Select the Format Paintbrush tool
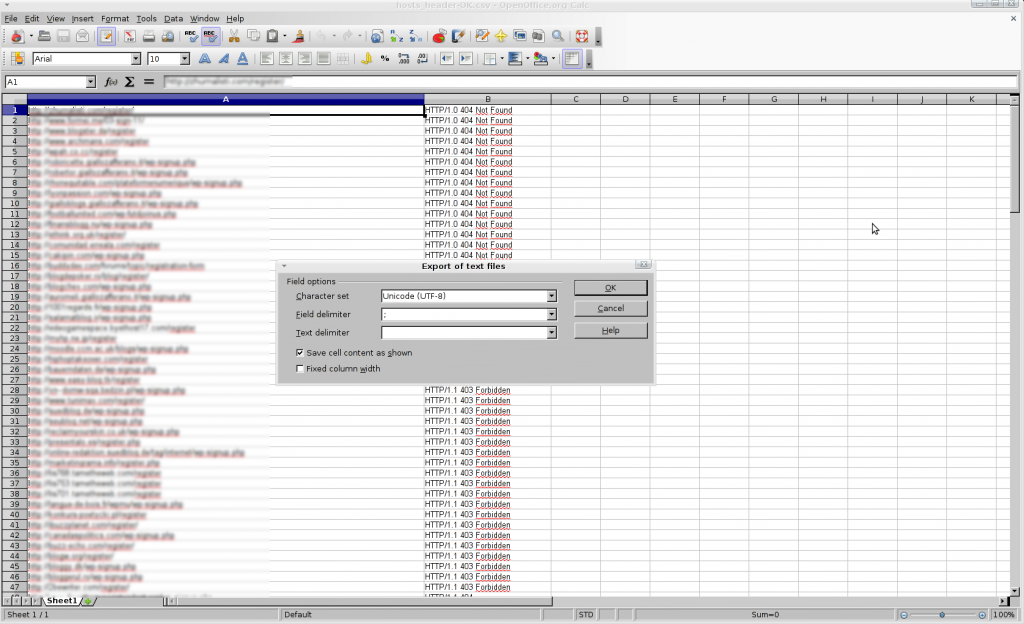The height and width of the screenshot is (624, 1024). [x=299, y=37]
